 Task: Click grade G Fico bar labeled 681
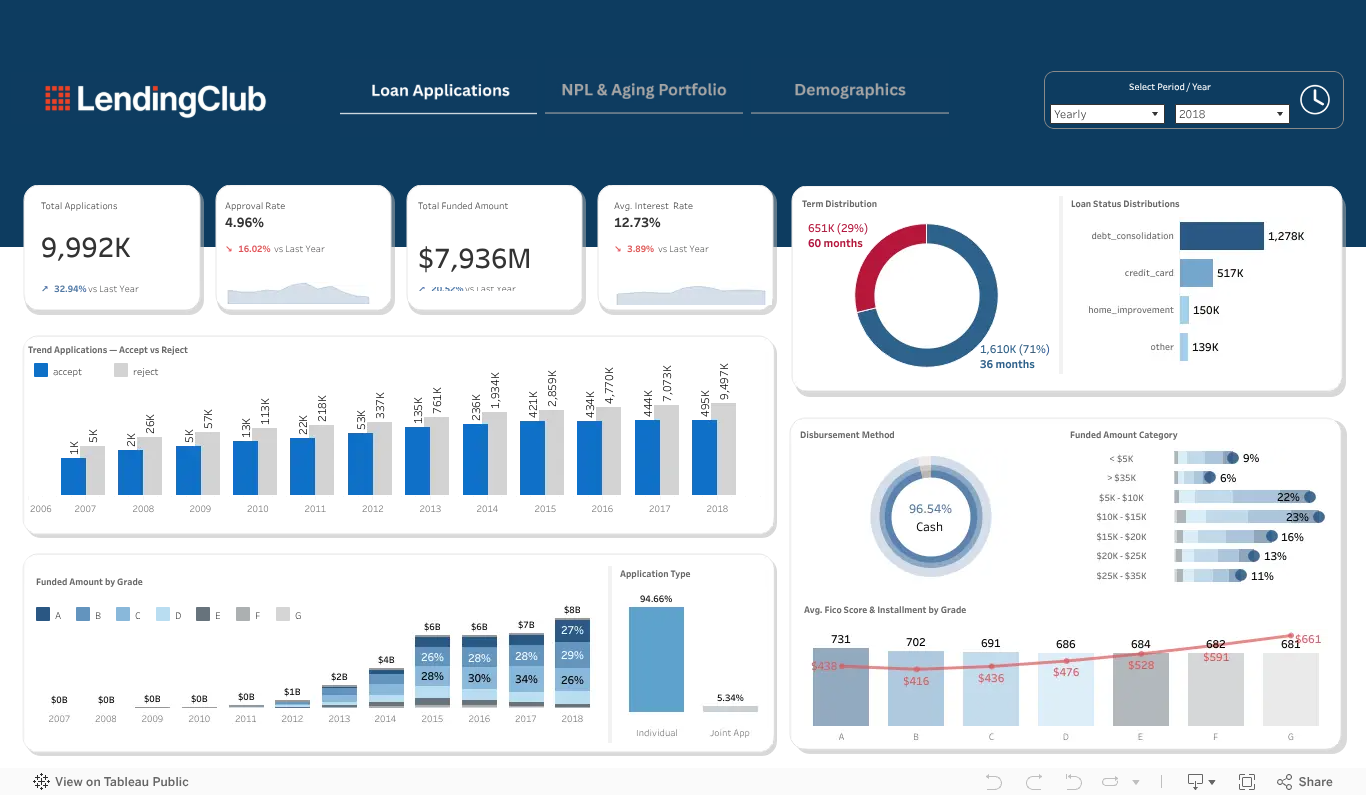tap(1291, 690)
